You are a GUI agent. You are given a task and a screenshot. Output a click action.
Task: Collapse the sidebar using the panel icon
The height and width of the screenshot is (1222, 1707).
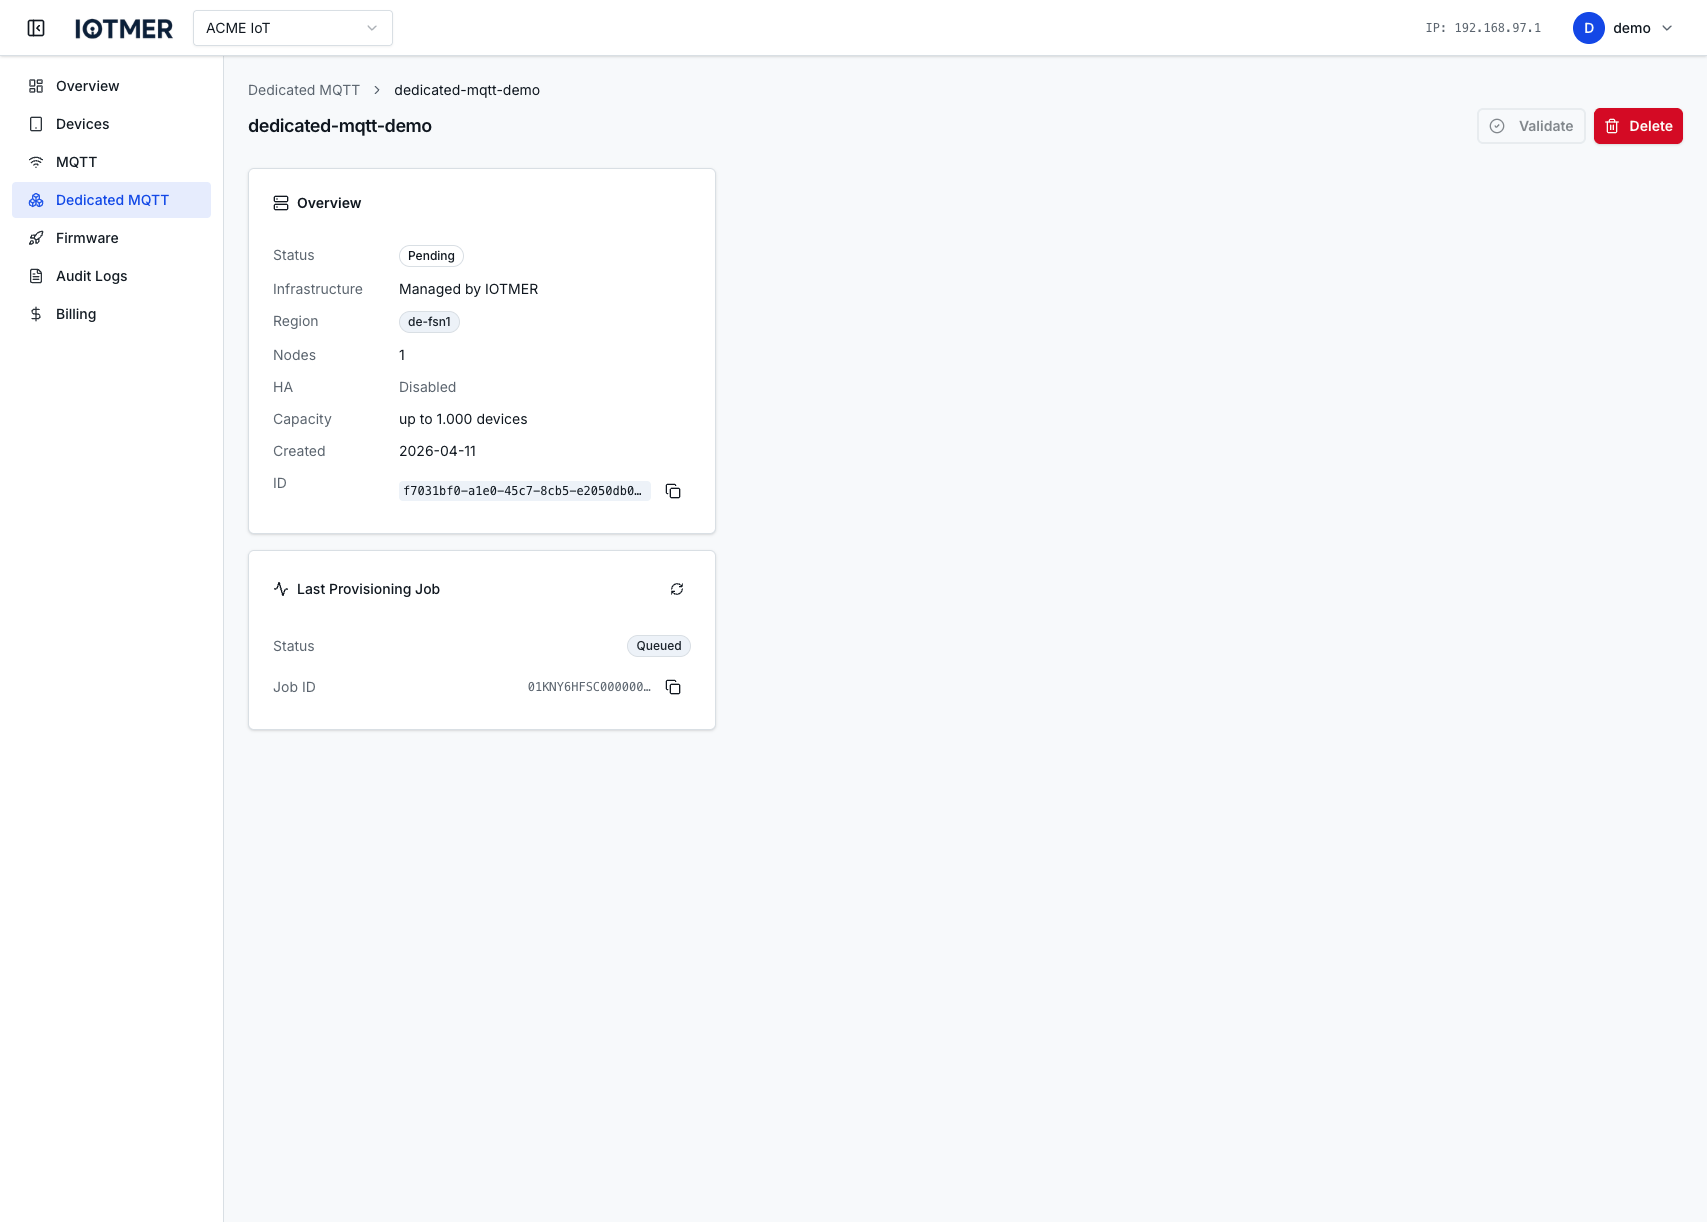click(36, 28)
